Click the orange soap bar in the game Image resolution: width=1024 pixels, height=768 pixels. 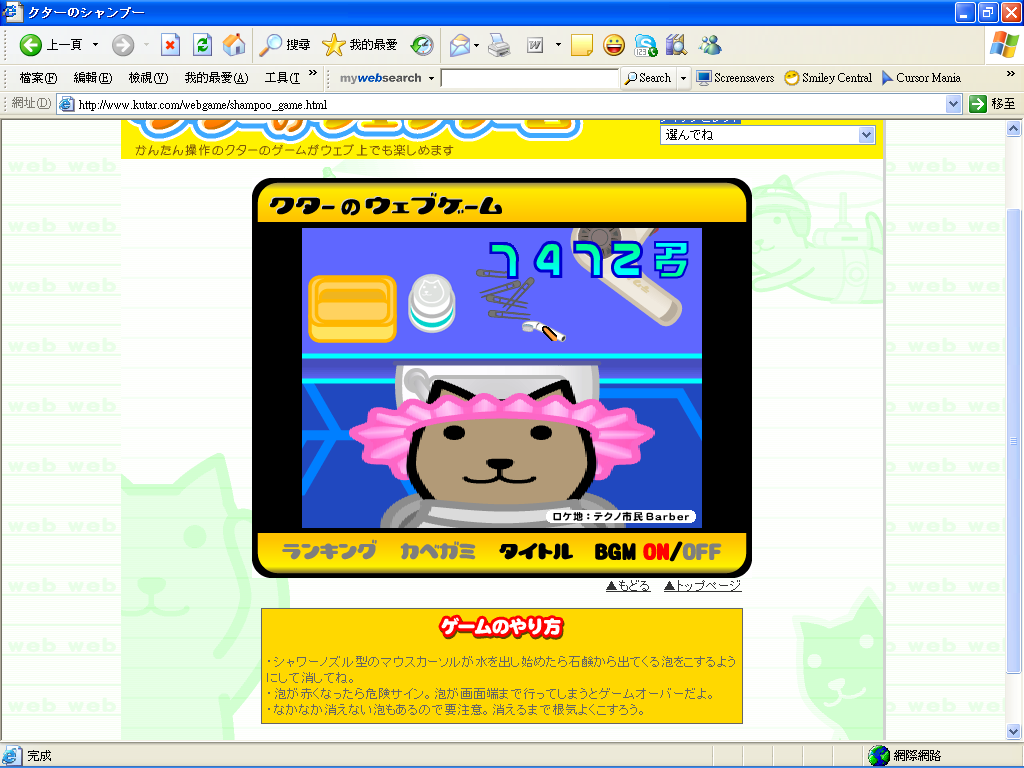tap(353, 309)
